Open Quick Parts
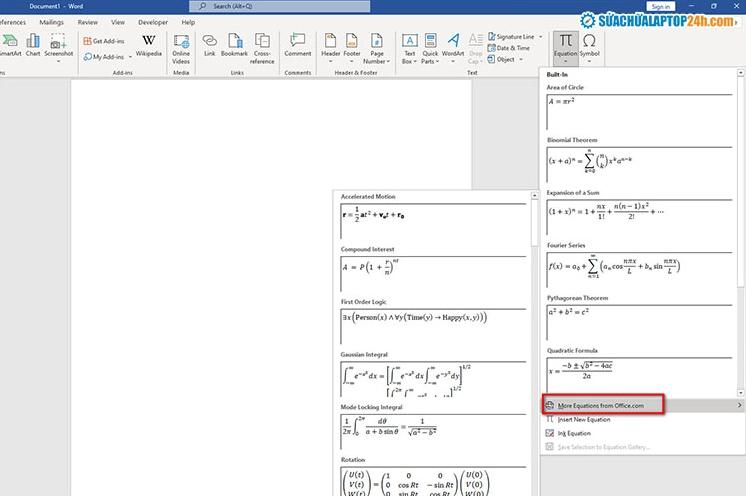 coord(430,49)
